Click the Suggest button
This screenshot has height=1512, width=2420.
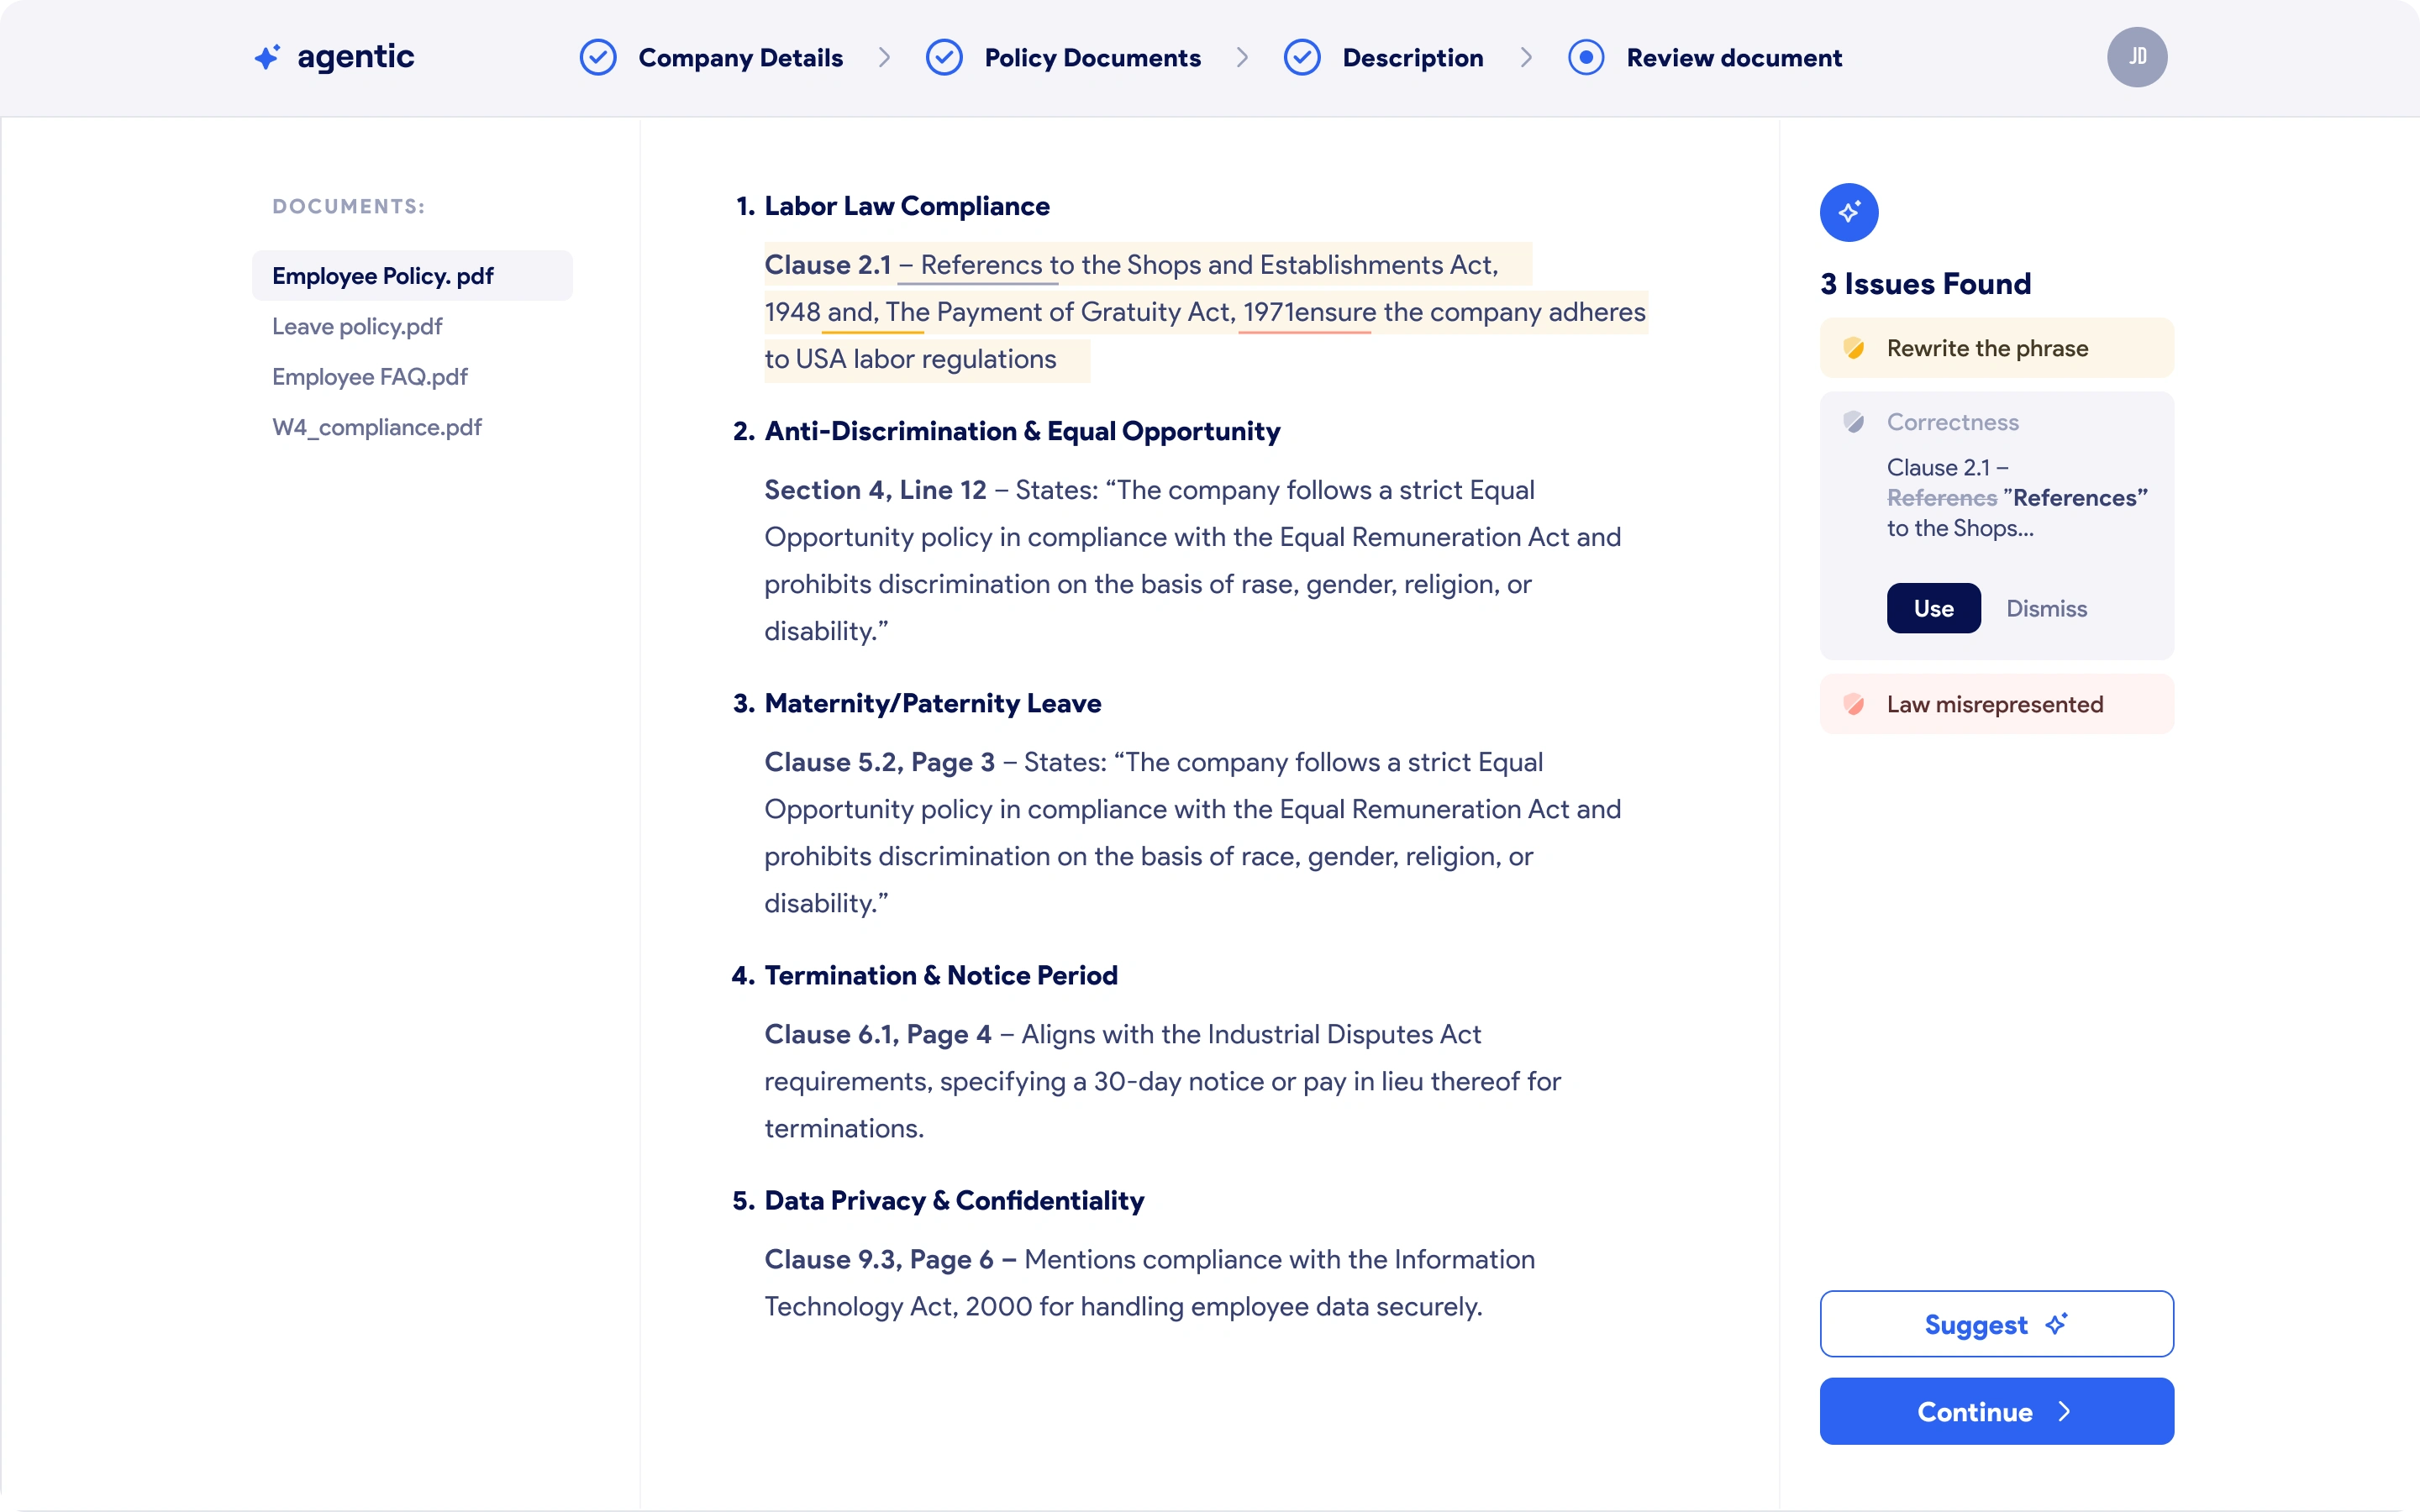1996,1324
